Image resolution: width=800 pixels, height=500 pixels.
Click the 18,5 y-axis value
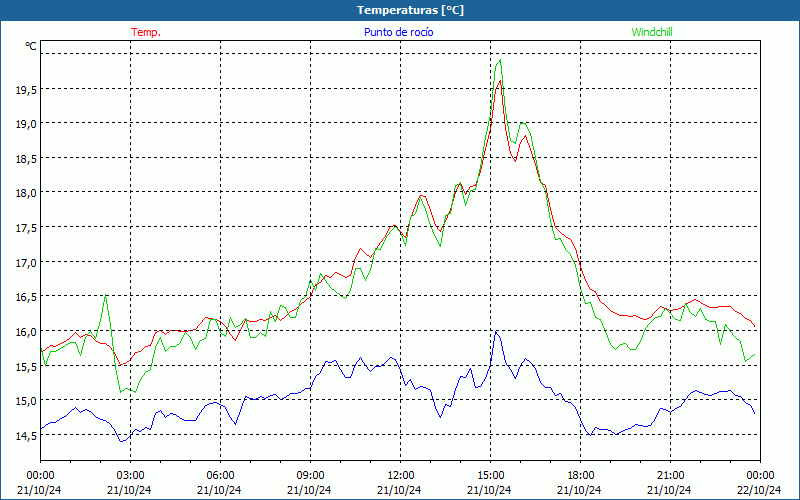click(x=26, y=159)
